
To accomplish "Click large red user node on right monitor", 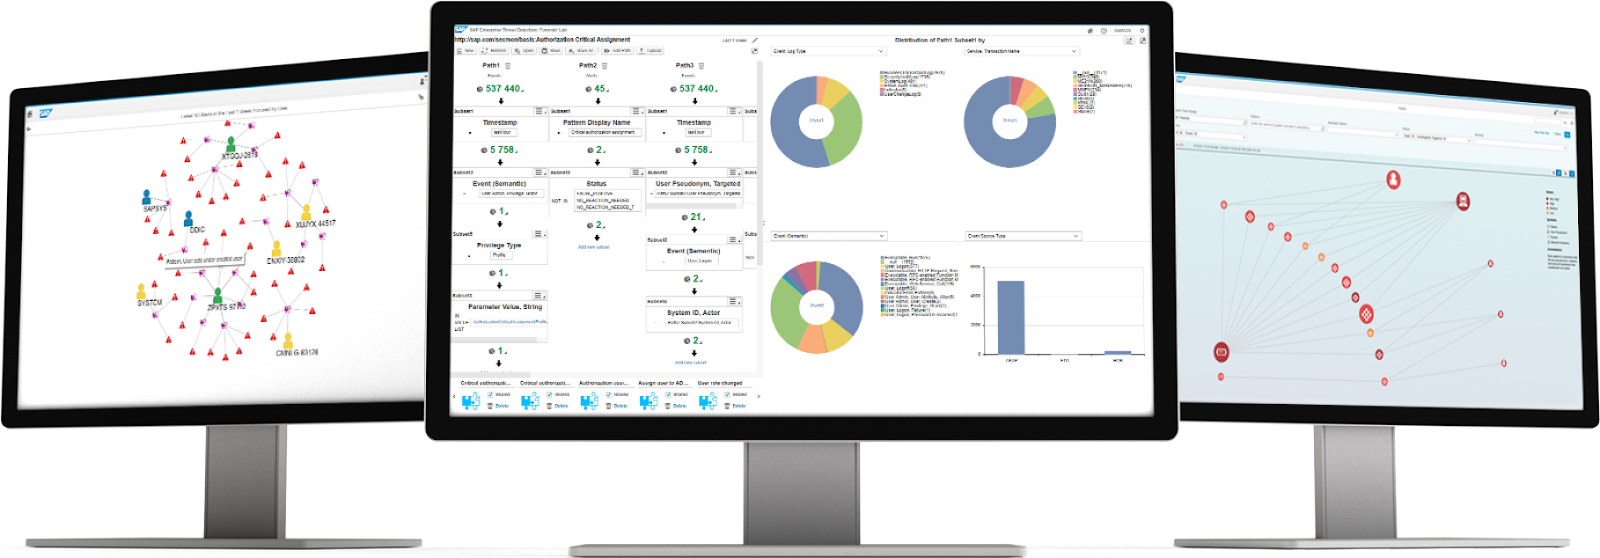I will click(x=1393, y=180).
